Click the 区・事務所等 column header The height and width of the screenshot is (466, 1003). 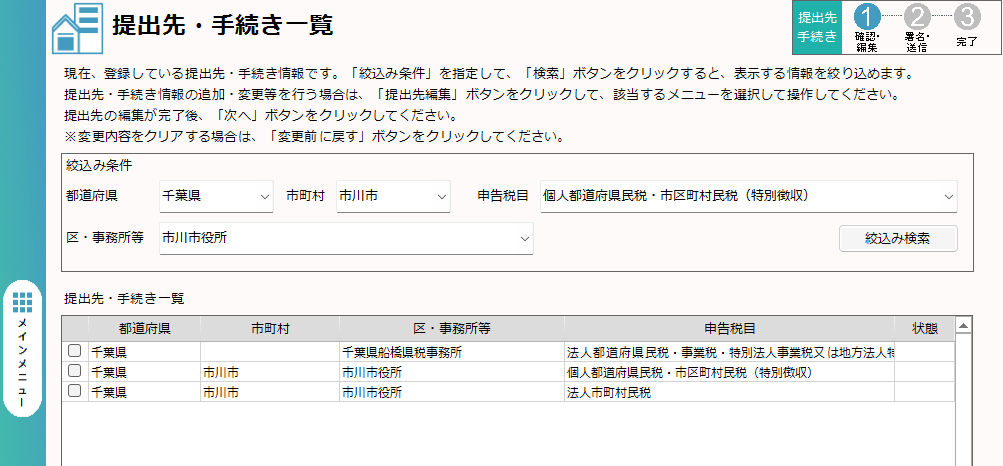point(451,329)
